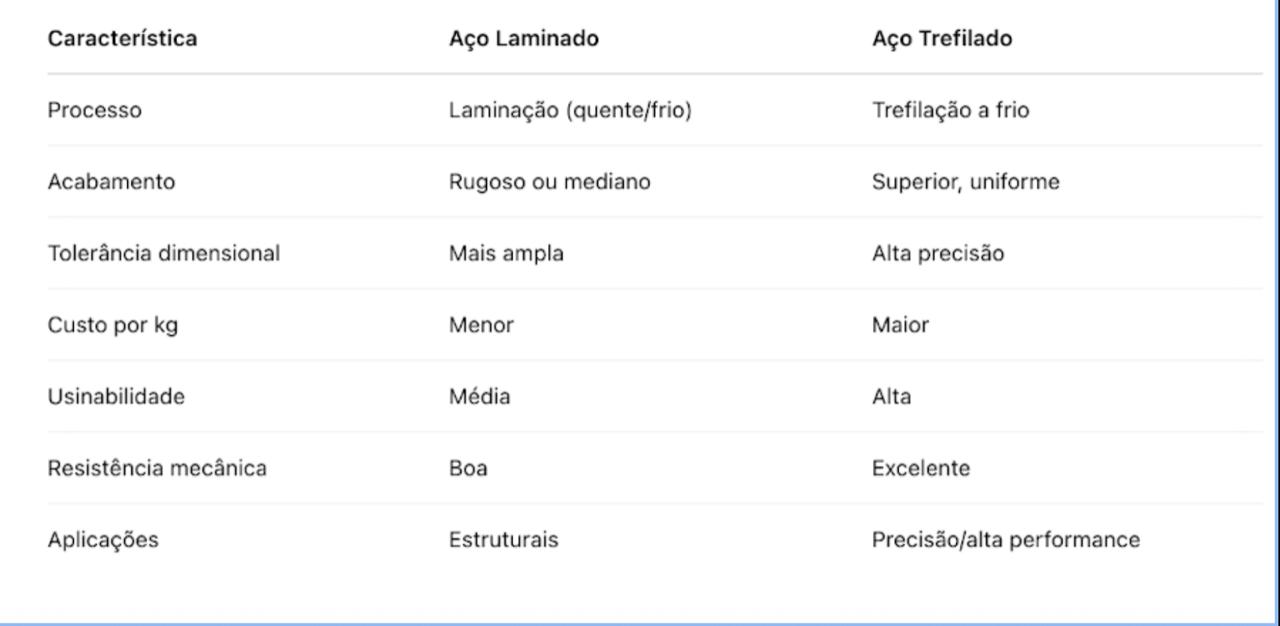Screen dimensions: 1280x626
Task: Select the Tolerância dimensional row label
Action: [164, 254]
